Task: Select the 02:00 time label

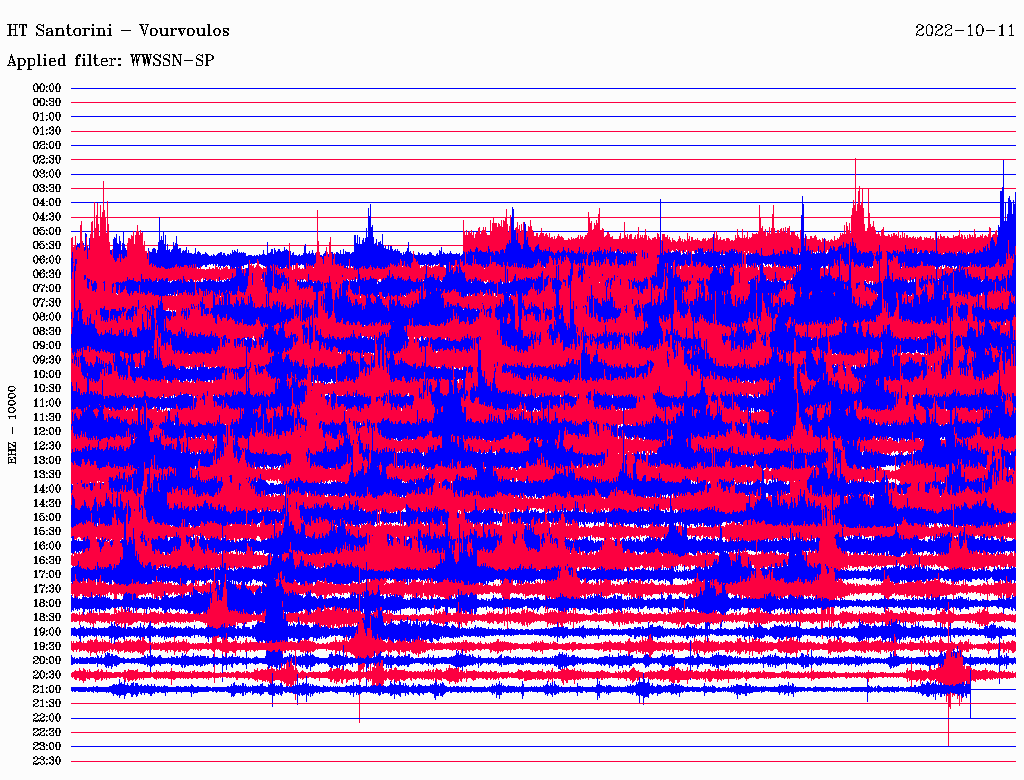Action: tap(47, 146)
